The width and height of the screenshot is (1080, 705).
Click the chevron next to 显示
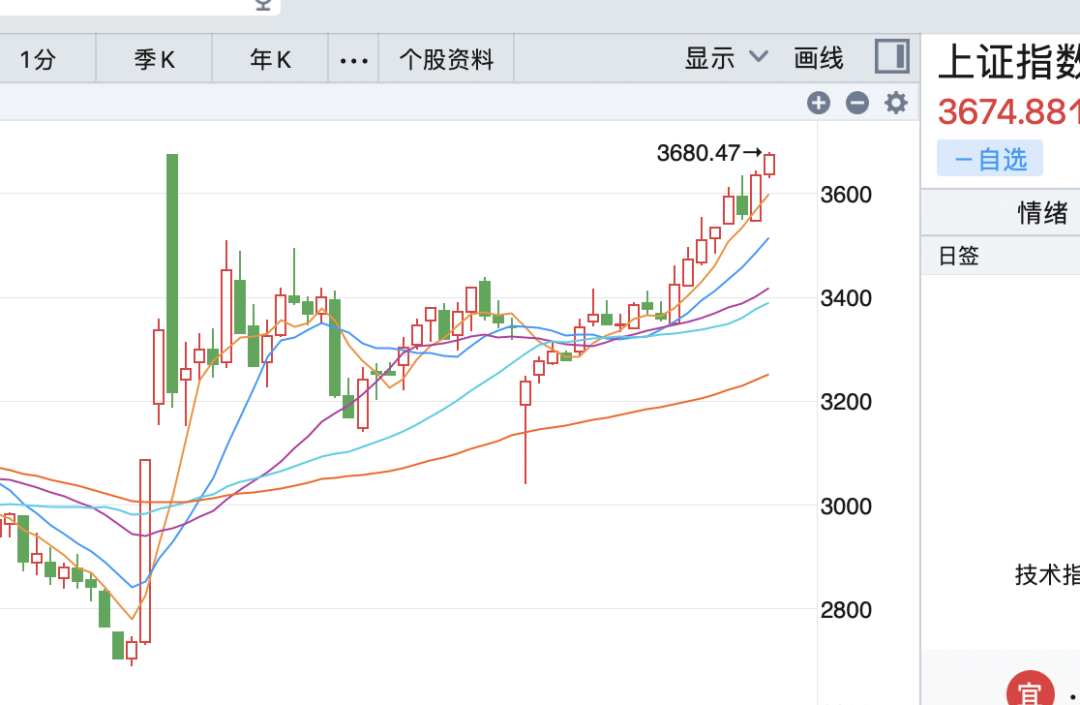tap(758, 56)
